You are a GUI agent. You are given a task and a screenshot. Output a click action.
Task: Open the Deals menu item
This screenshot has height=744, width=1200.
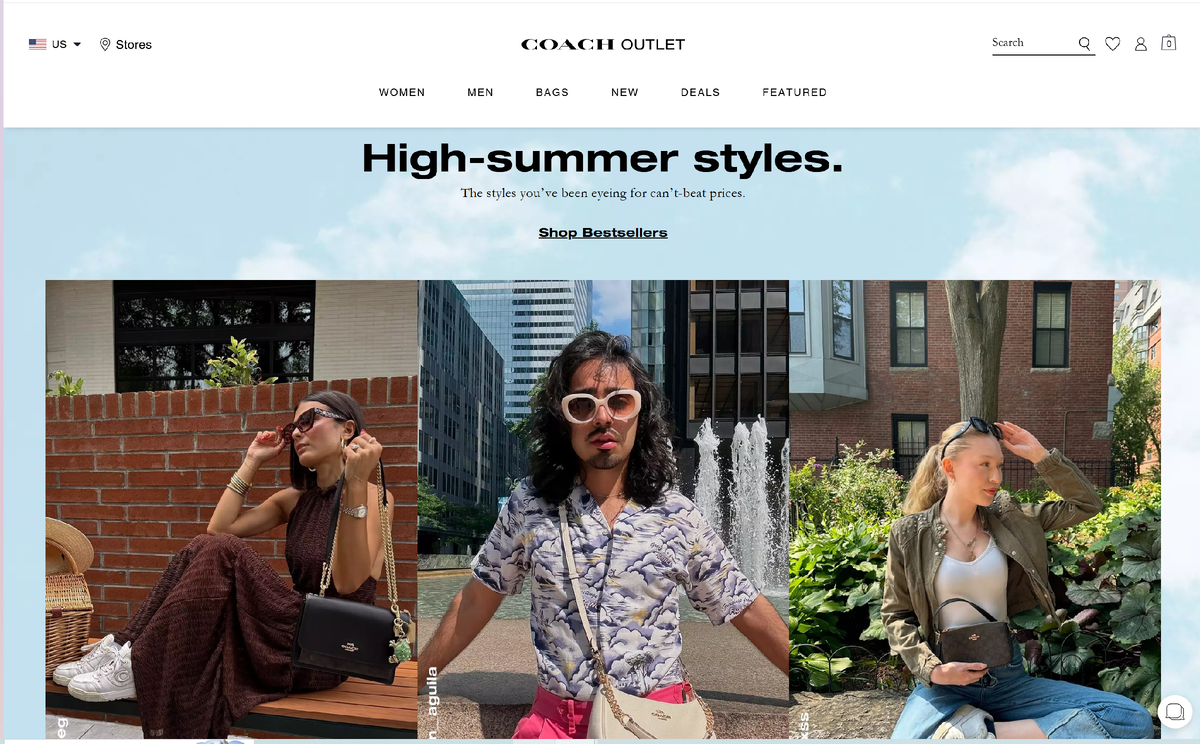[x=700, y=92]
